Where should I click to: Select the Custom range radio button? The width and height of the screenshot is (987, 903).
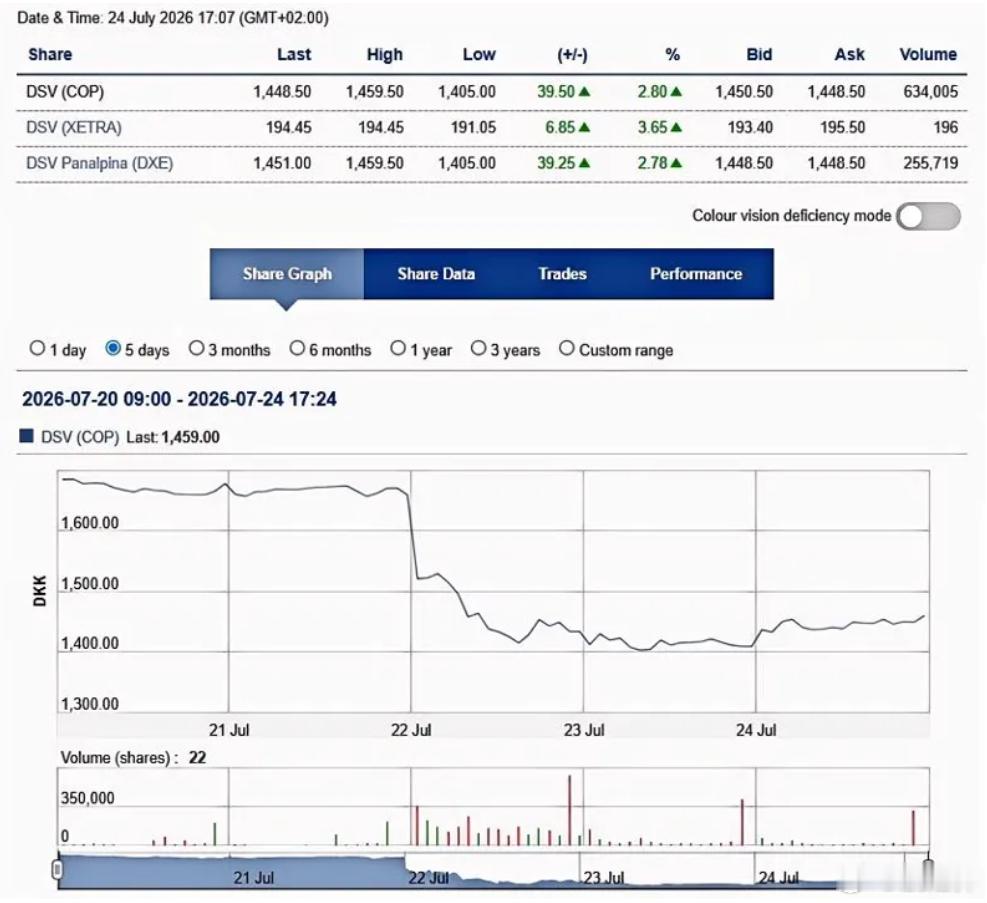tap(567, 348)
